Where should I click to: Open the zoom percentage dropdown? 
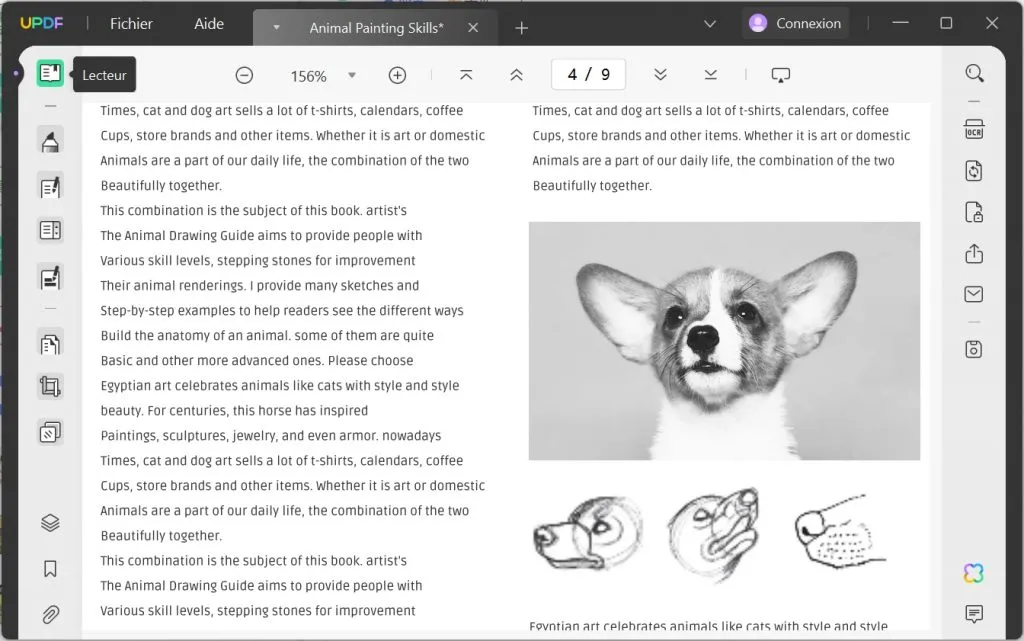pyautogui.click(x=352, y=75)
